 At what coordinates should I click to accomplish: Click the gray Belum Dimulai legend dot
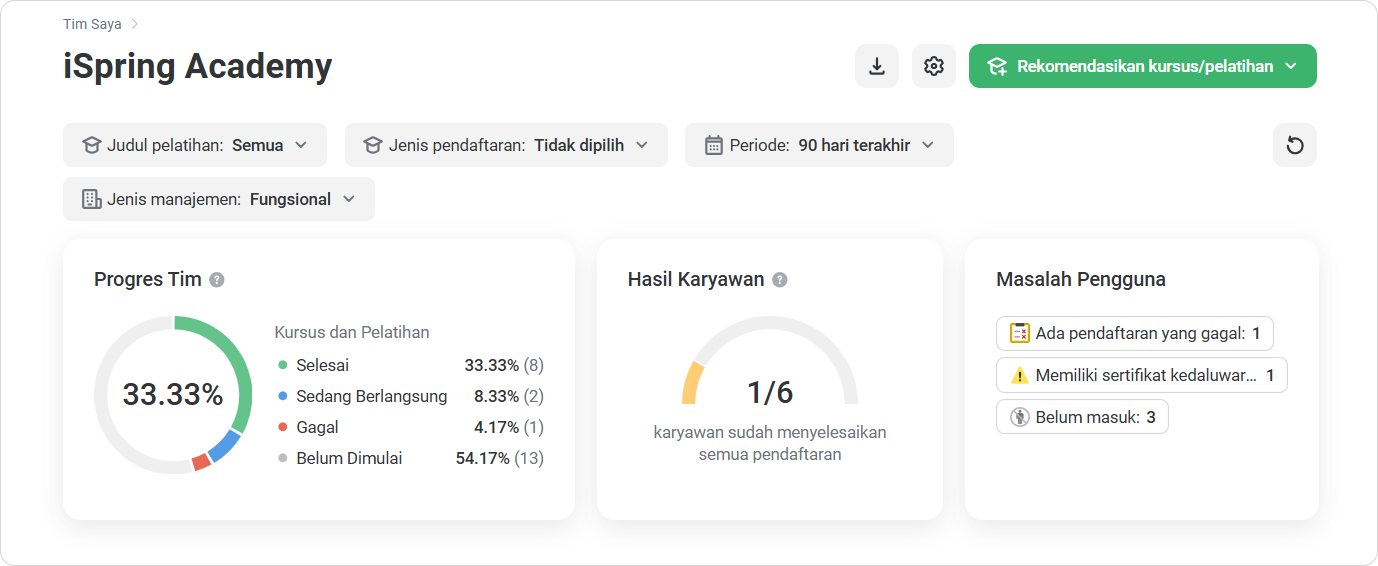tap(283, 458)
